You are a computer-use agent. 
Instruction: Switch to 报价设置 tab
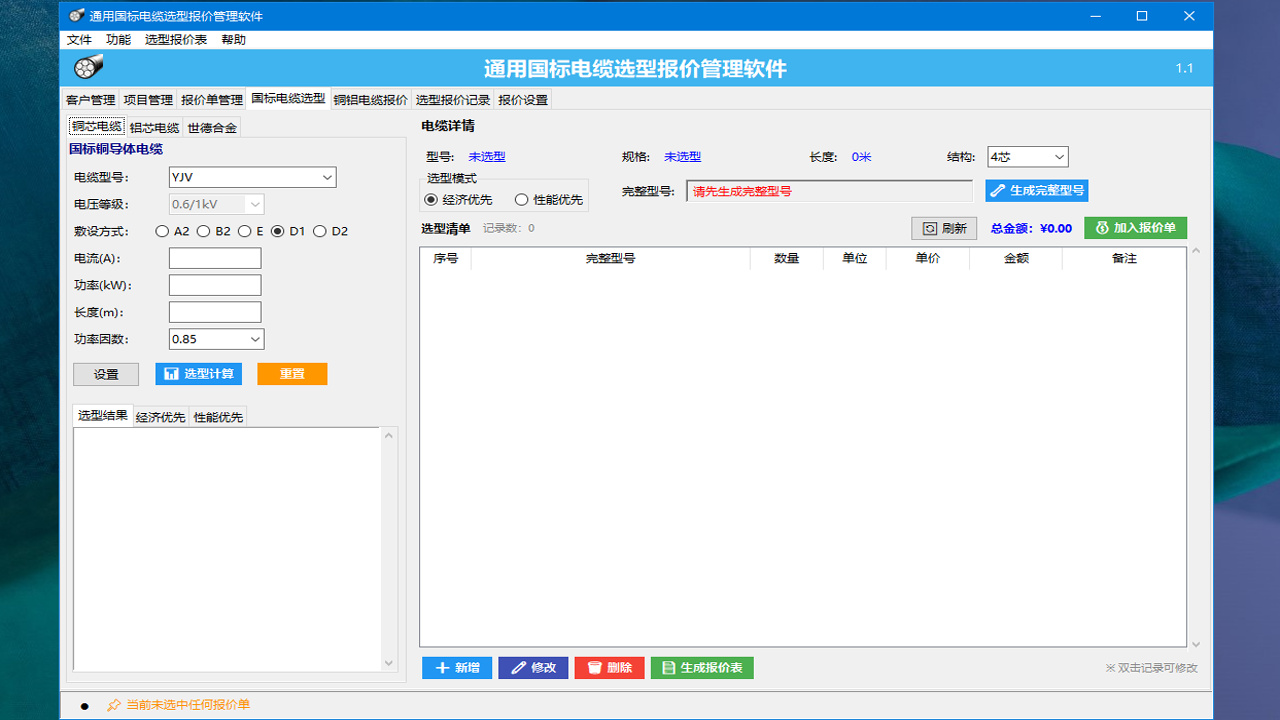523,100
